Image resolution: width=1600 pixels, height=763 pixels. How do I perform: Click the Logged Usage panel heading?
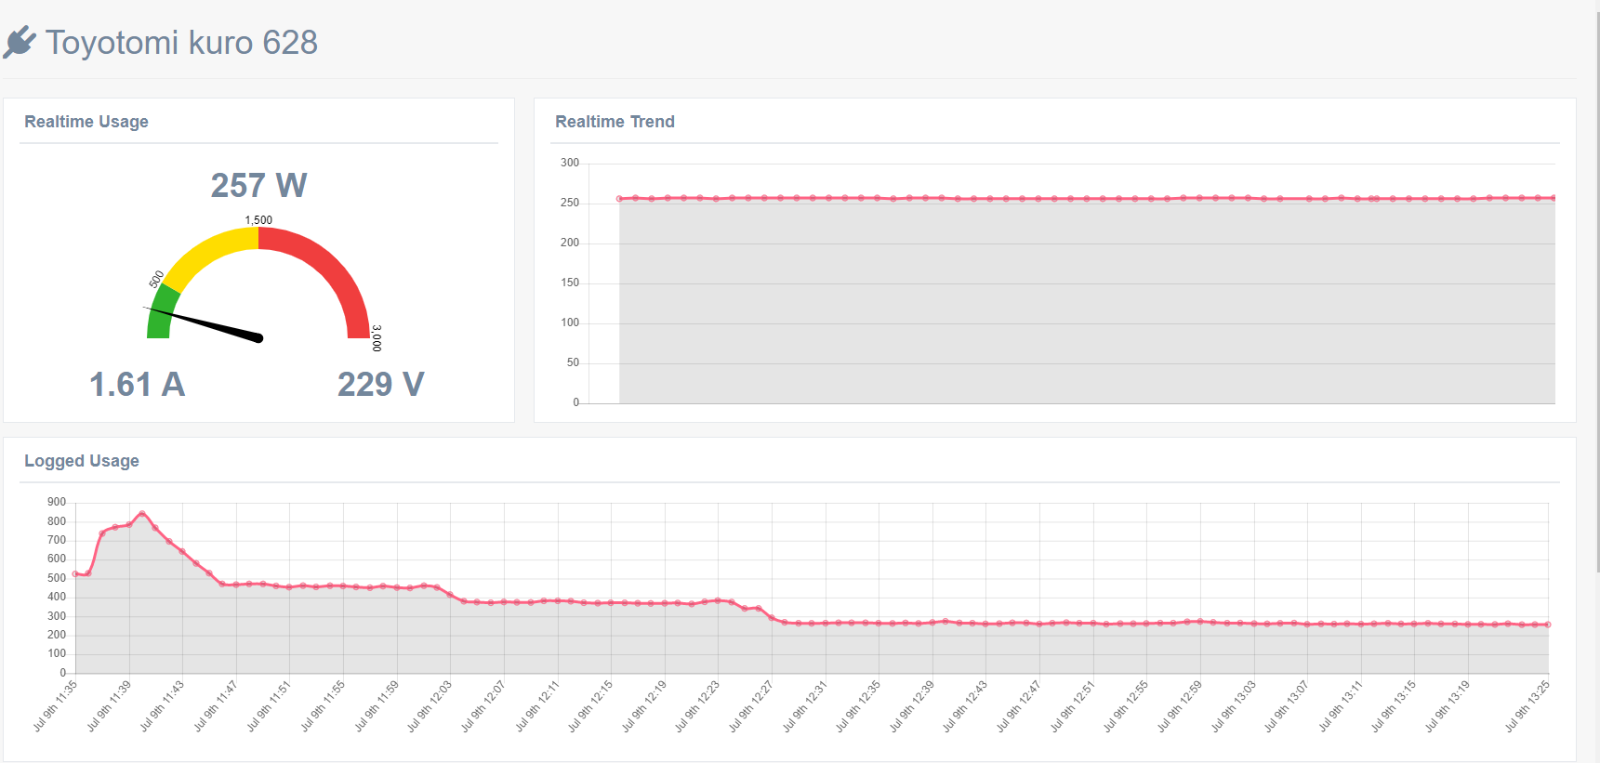82,461
